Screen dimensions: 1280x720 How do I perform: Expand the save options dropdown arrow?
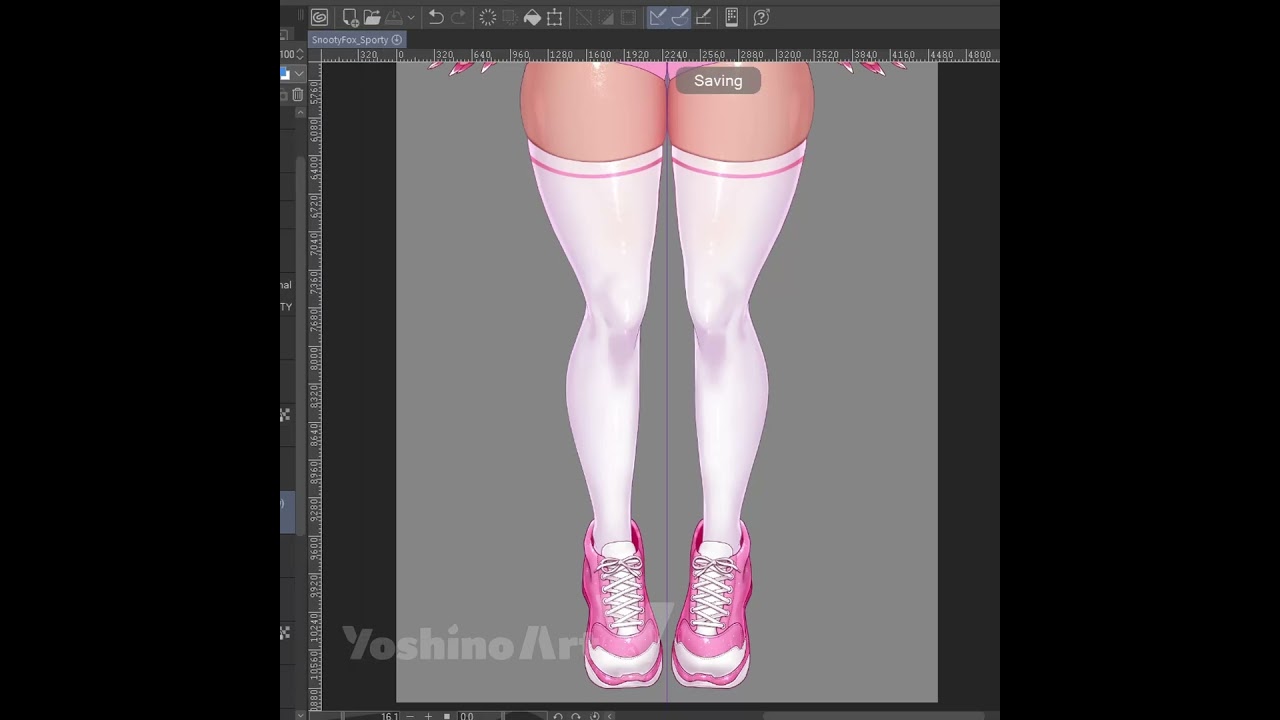click(x=410, y=18)
